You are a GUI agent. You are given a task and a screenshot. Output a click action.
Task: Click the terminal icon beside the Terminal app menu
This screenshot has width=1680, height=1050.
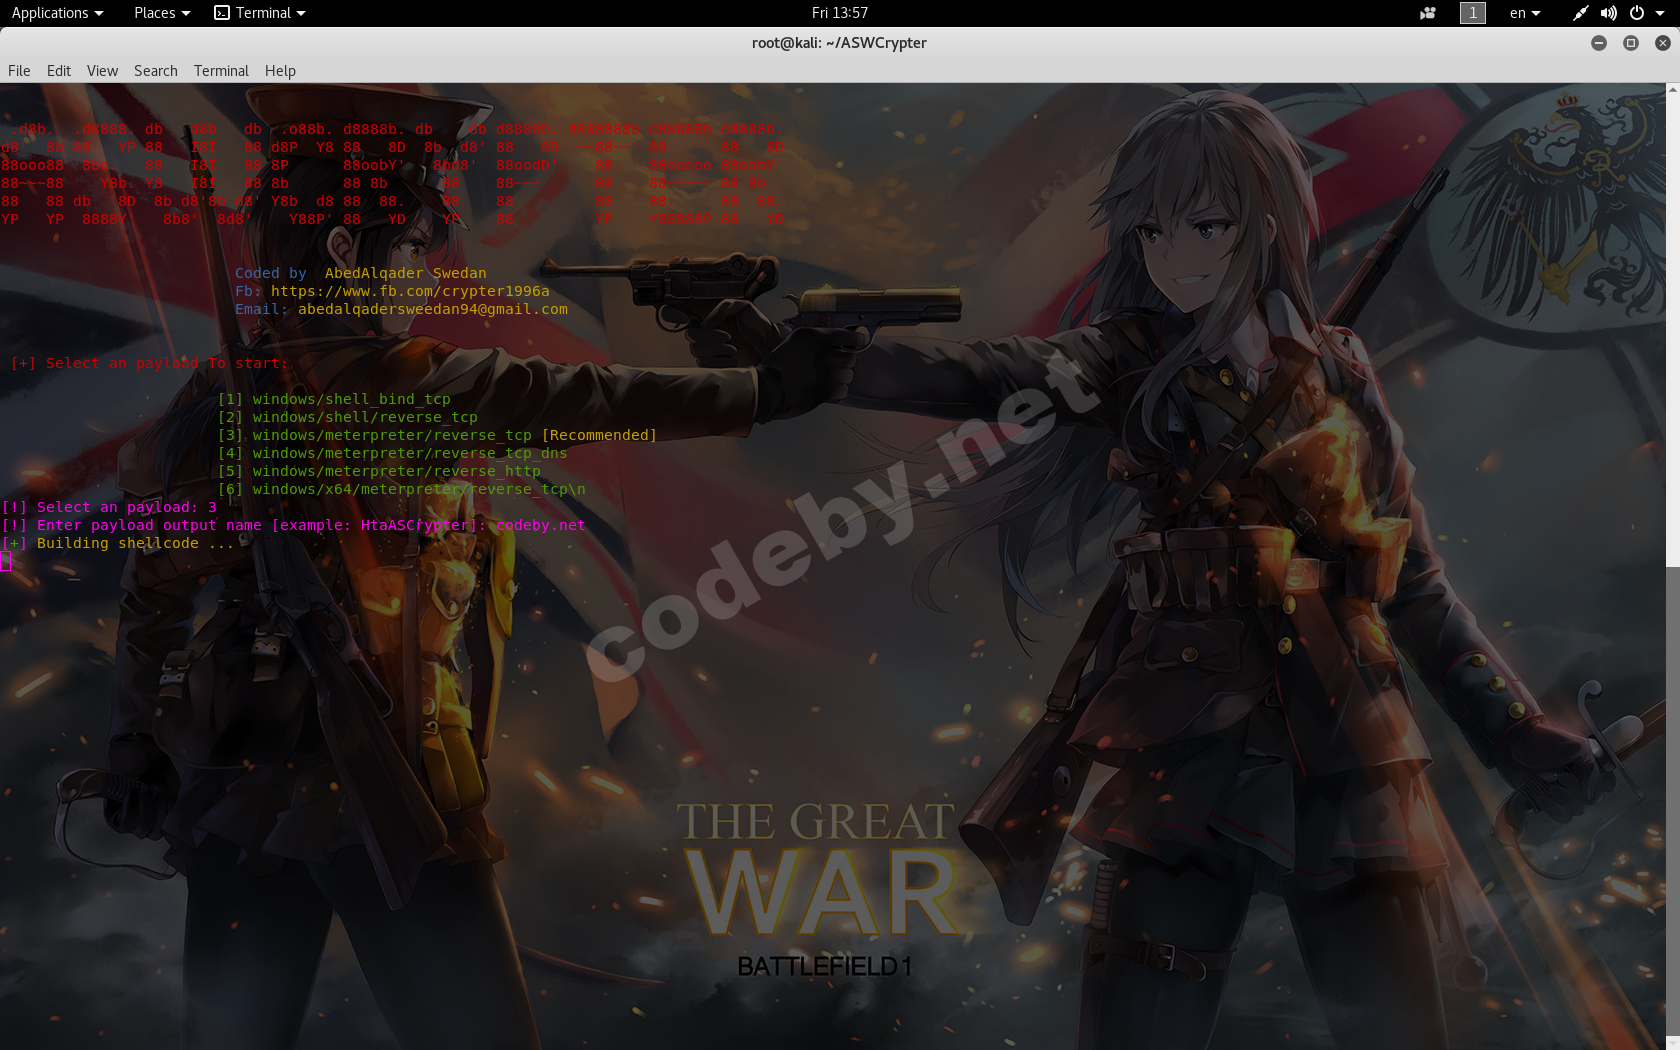click(x=222, y=13)
